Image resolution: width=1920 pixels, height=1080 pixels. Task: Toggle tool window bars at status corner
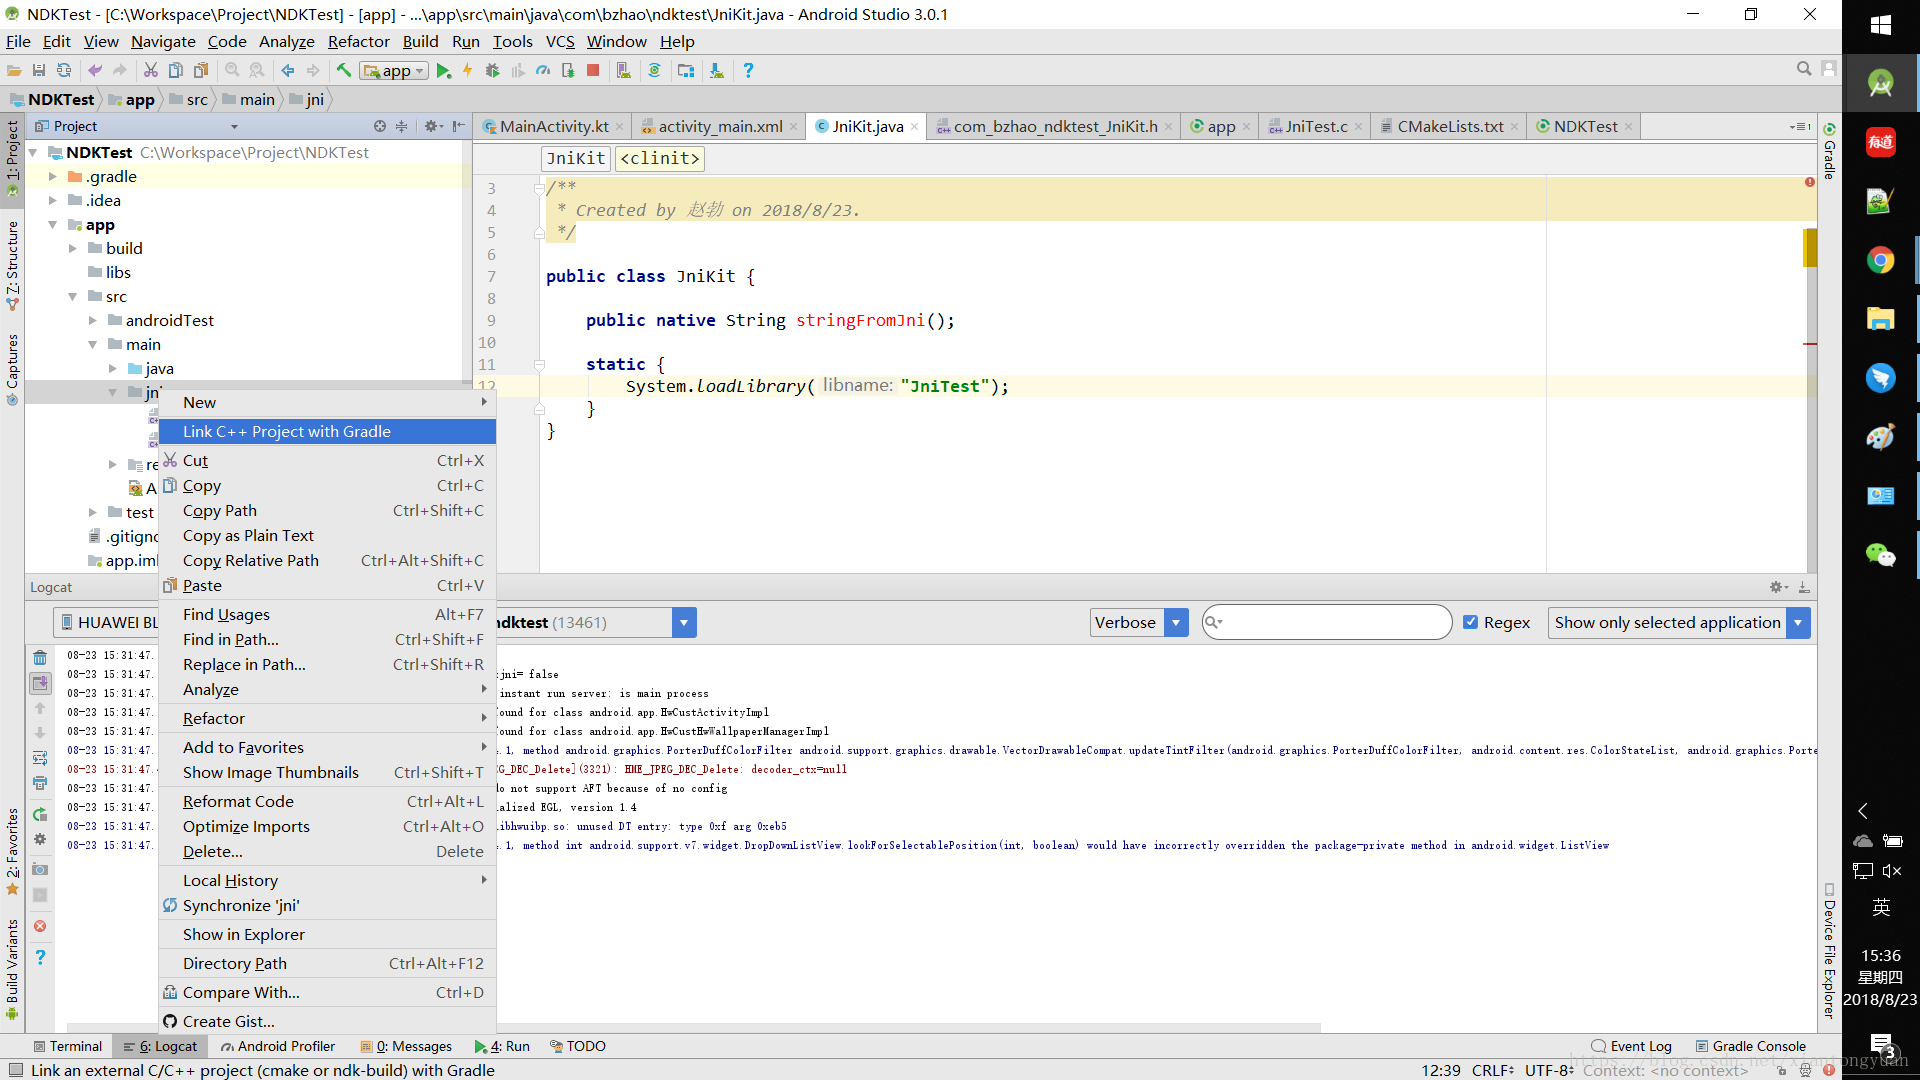tap(15, 1070)
